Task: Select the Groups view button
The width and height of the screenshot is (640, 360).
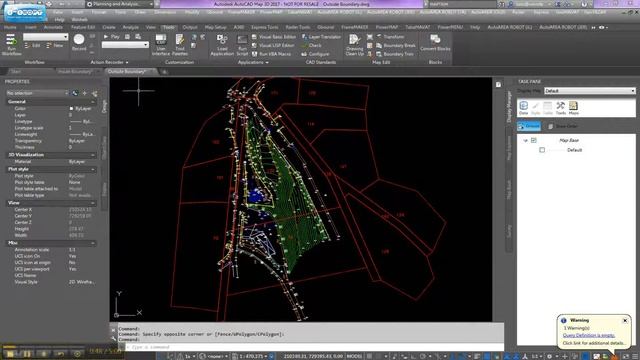Action: coord(529,126)
